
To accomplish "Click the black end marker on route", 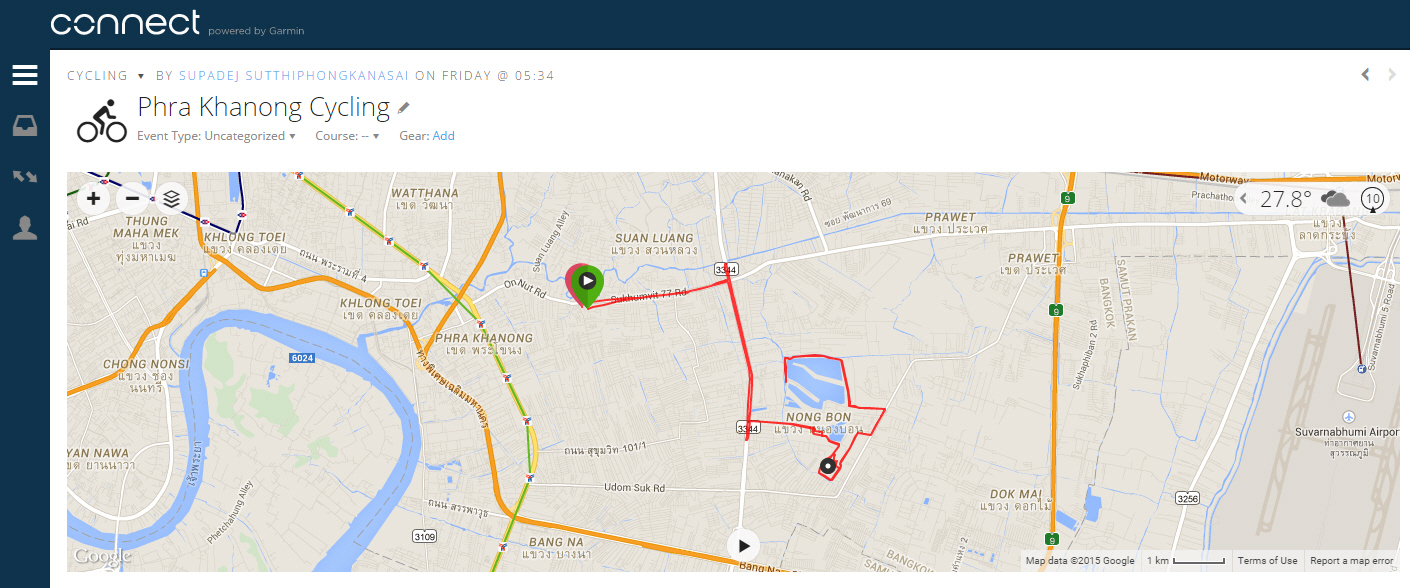I will click(828, 466).
